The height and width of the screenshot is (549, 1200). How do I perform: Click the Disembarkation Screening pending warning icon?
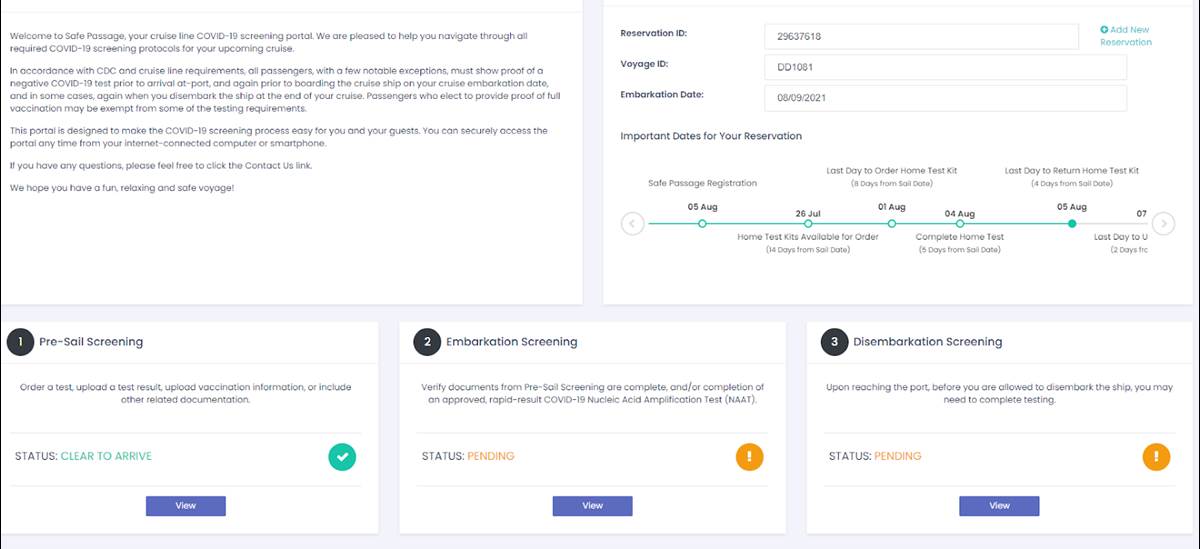1156,457
